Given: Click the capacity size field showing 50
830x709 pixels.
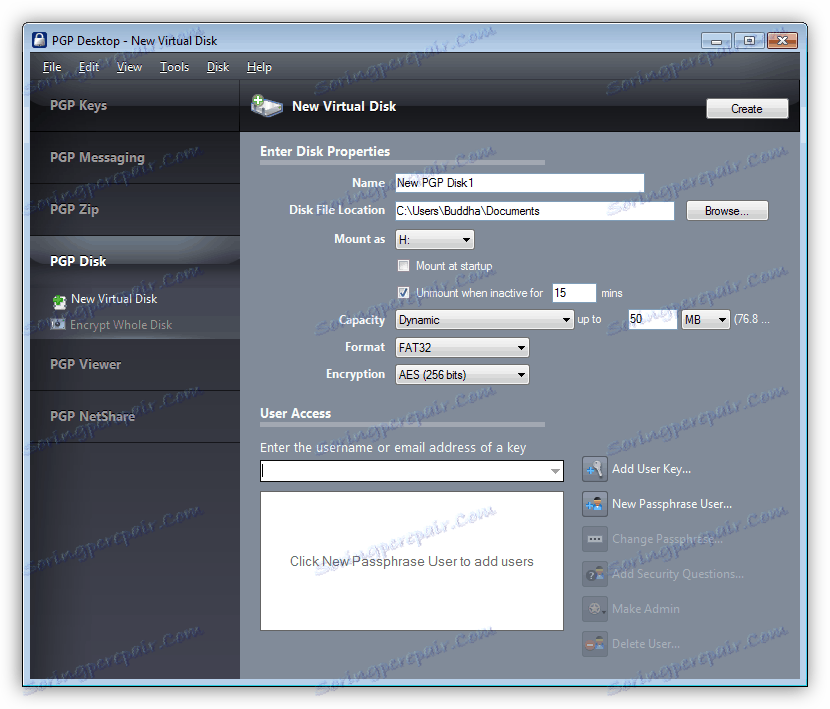Looking at the screenshot, I should click(652, 319).
